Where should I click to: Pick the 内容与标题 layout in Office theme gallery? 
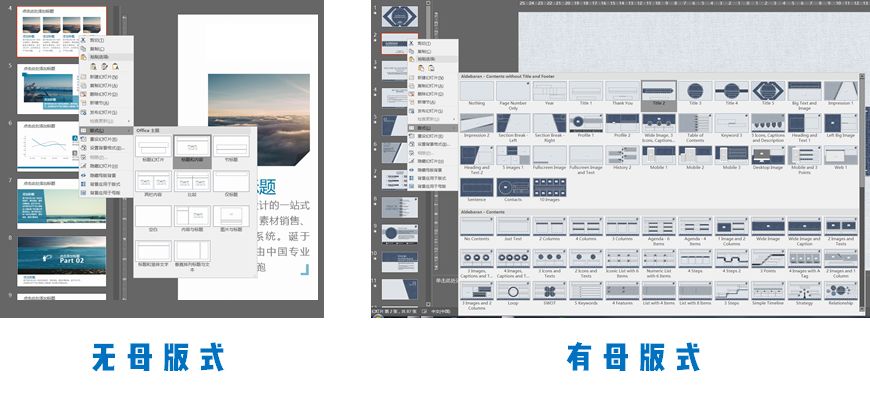click(x=192, y=220)
